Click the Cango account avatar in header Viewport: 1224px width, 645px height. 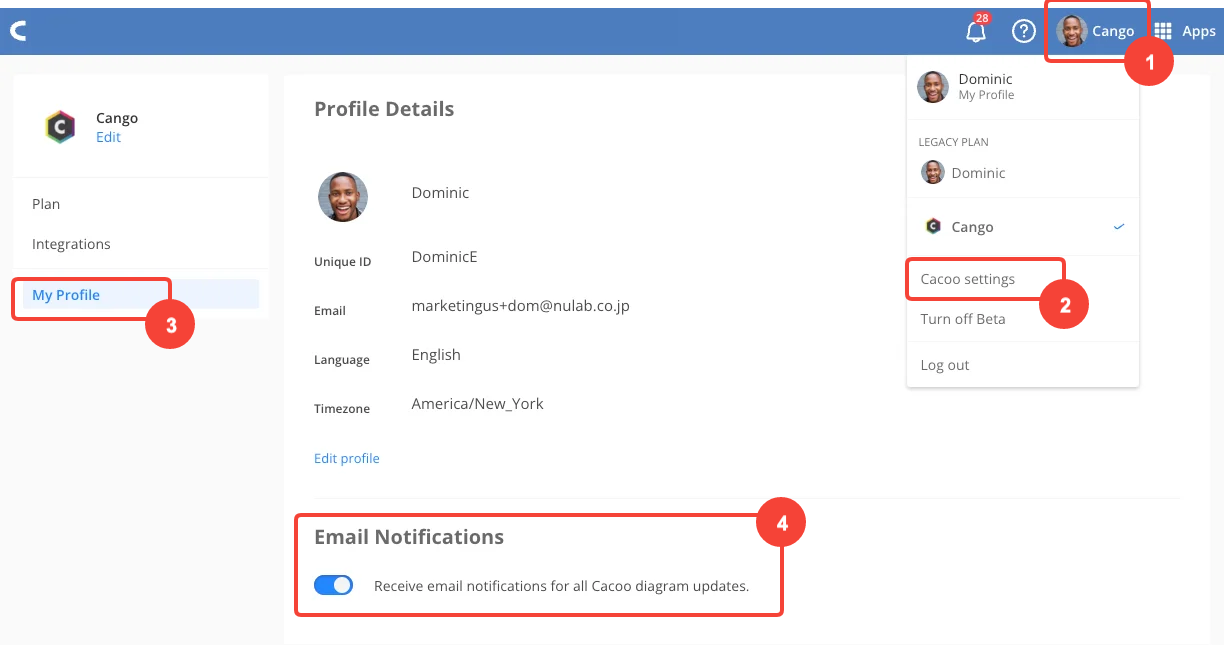tap(1072, 31)
